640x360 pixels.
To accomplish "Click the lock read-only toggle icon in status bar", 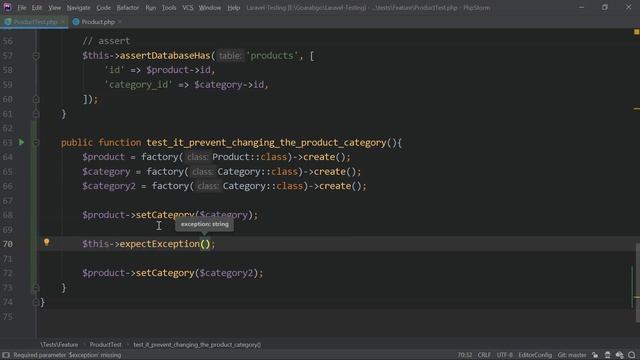I will [x=596, y=355].
